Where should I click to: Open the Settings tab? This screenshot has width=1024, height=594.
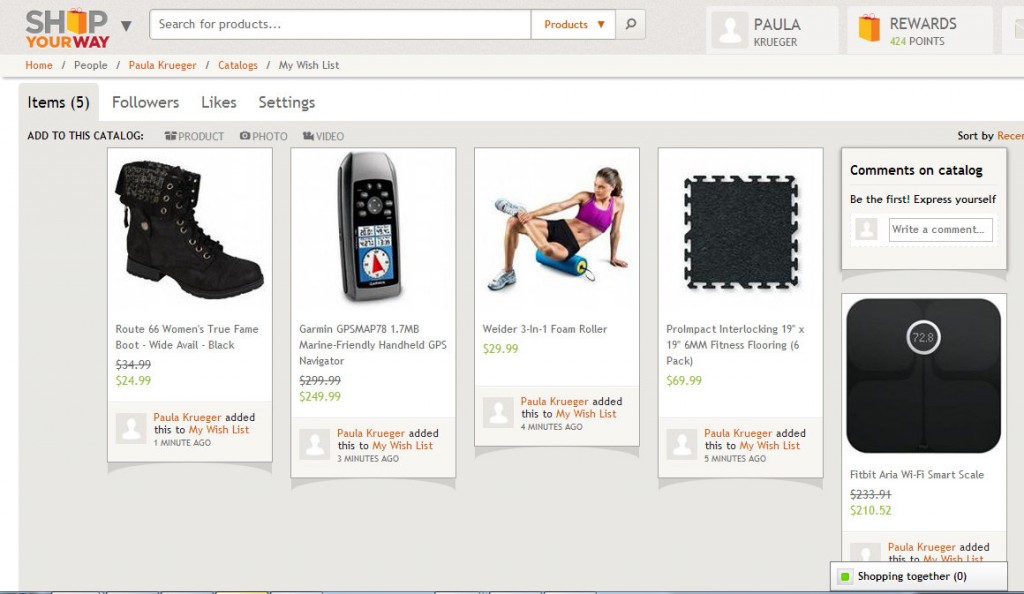286,102
